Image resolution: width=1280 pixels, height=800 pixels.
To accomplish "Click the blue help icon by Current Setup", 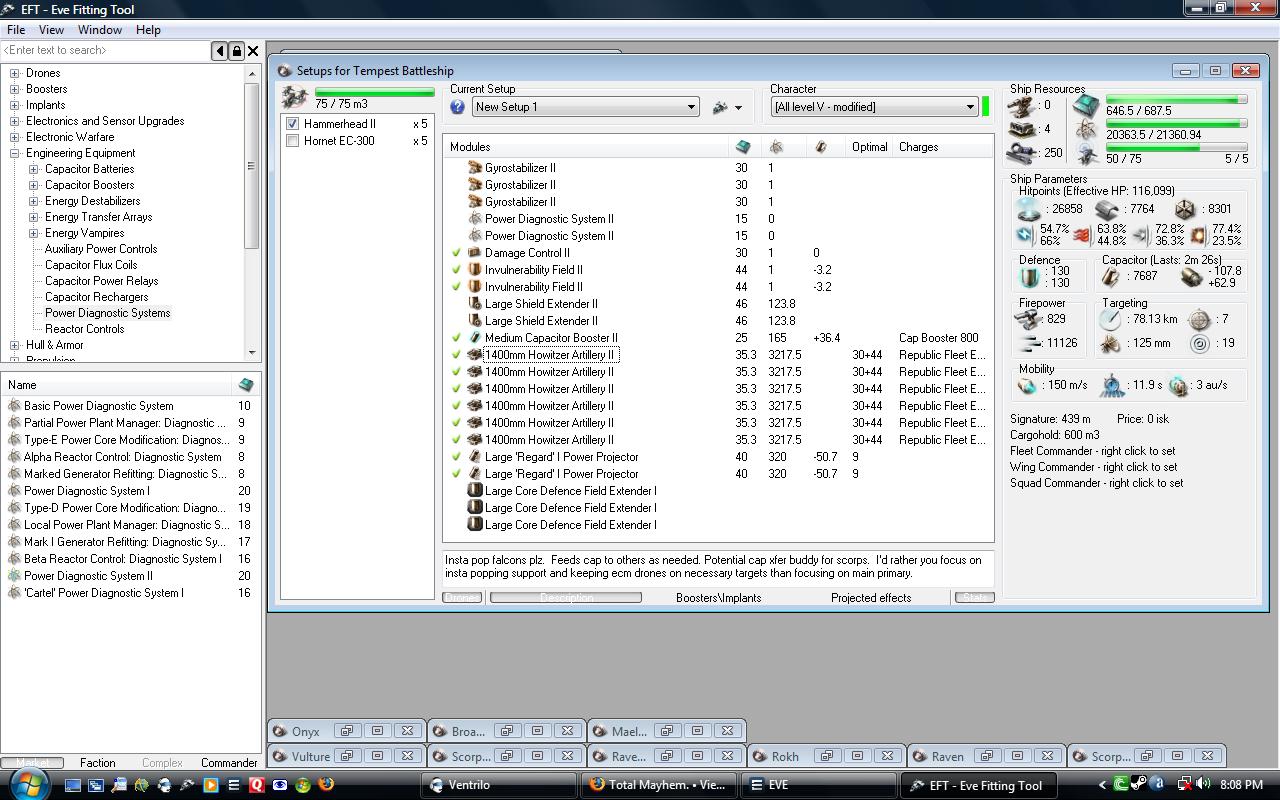I will [x=458, y=107].
